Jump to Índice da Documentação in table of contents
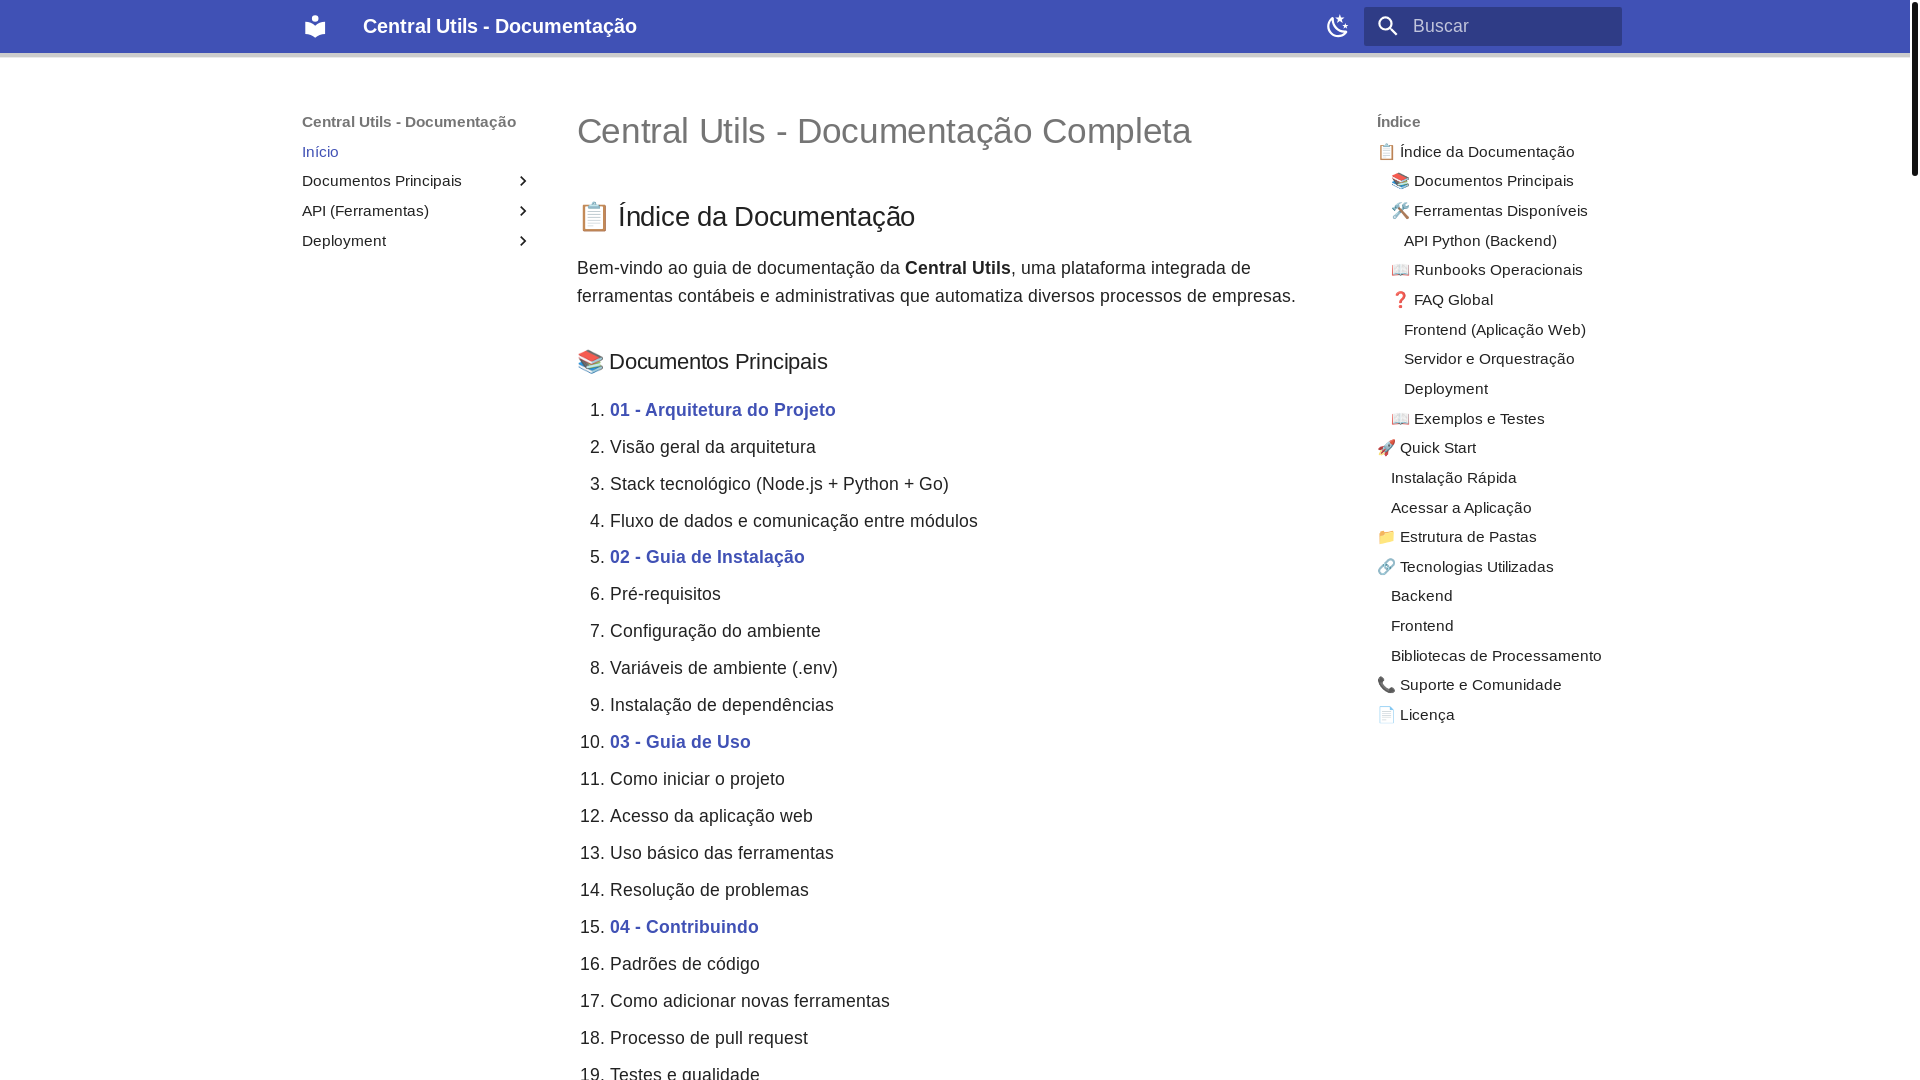This screenshot has width=1920, height=1080. pos(1476,152)
